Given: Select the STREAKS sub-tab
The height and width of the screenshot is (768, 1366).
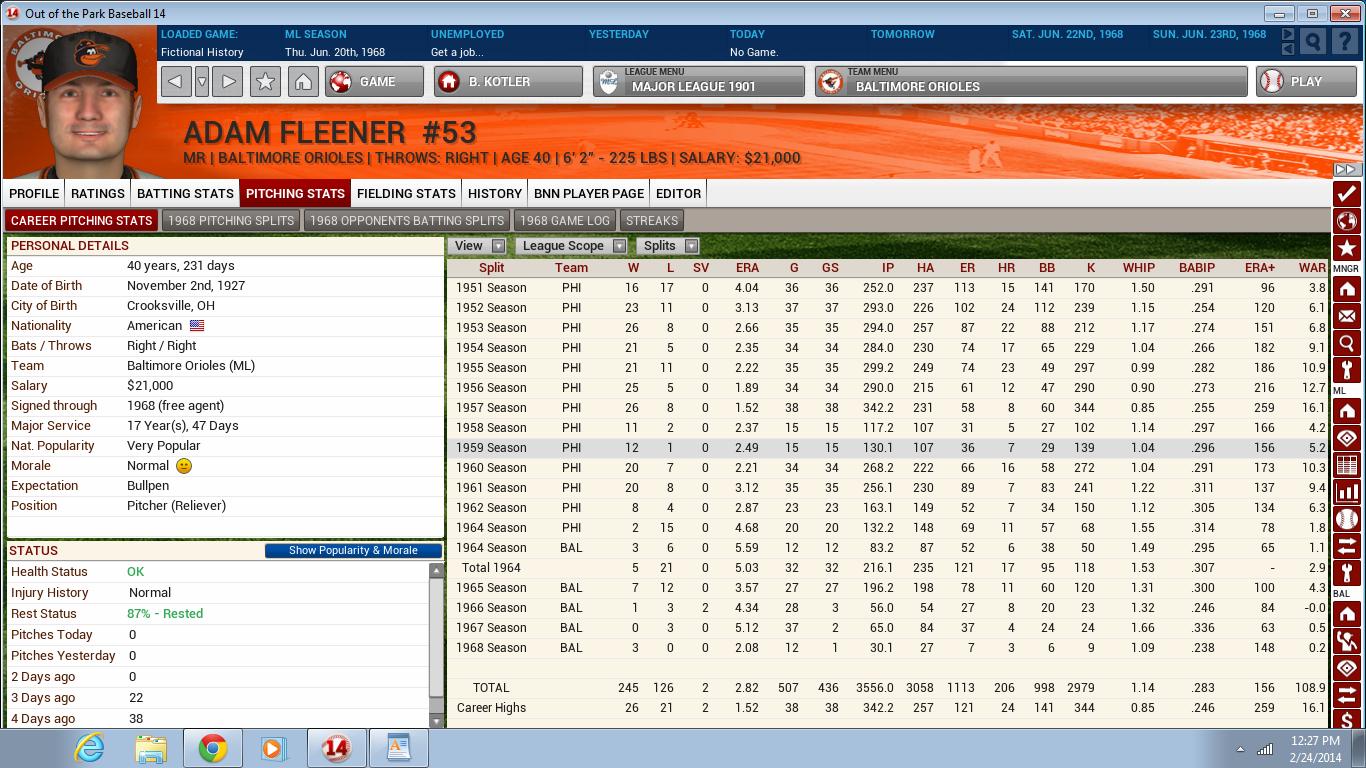Looking at the screenshot, I should [x=652, y=220].
